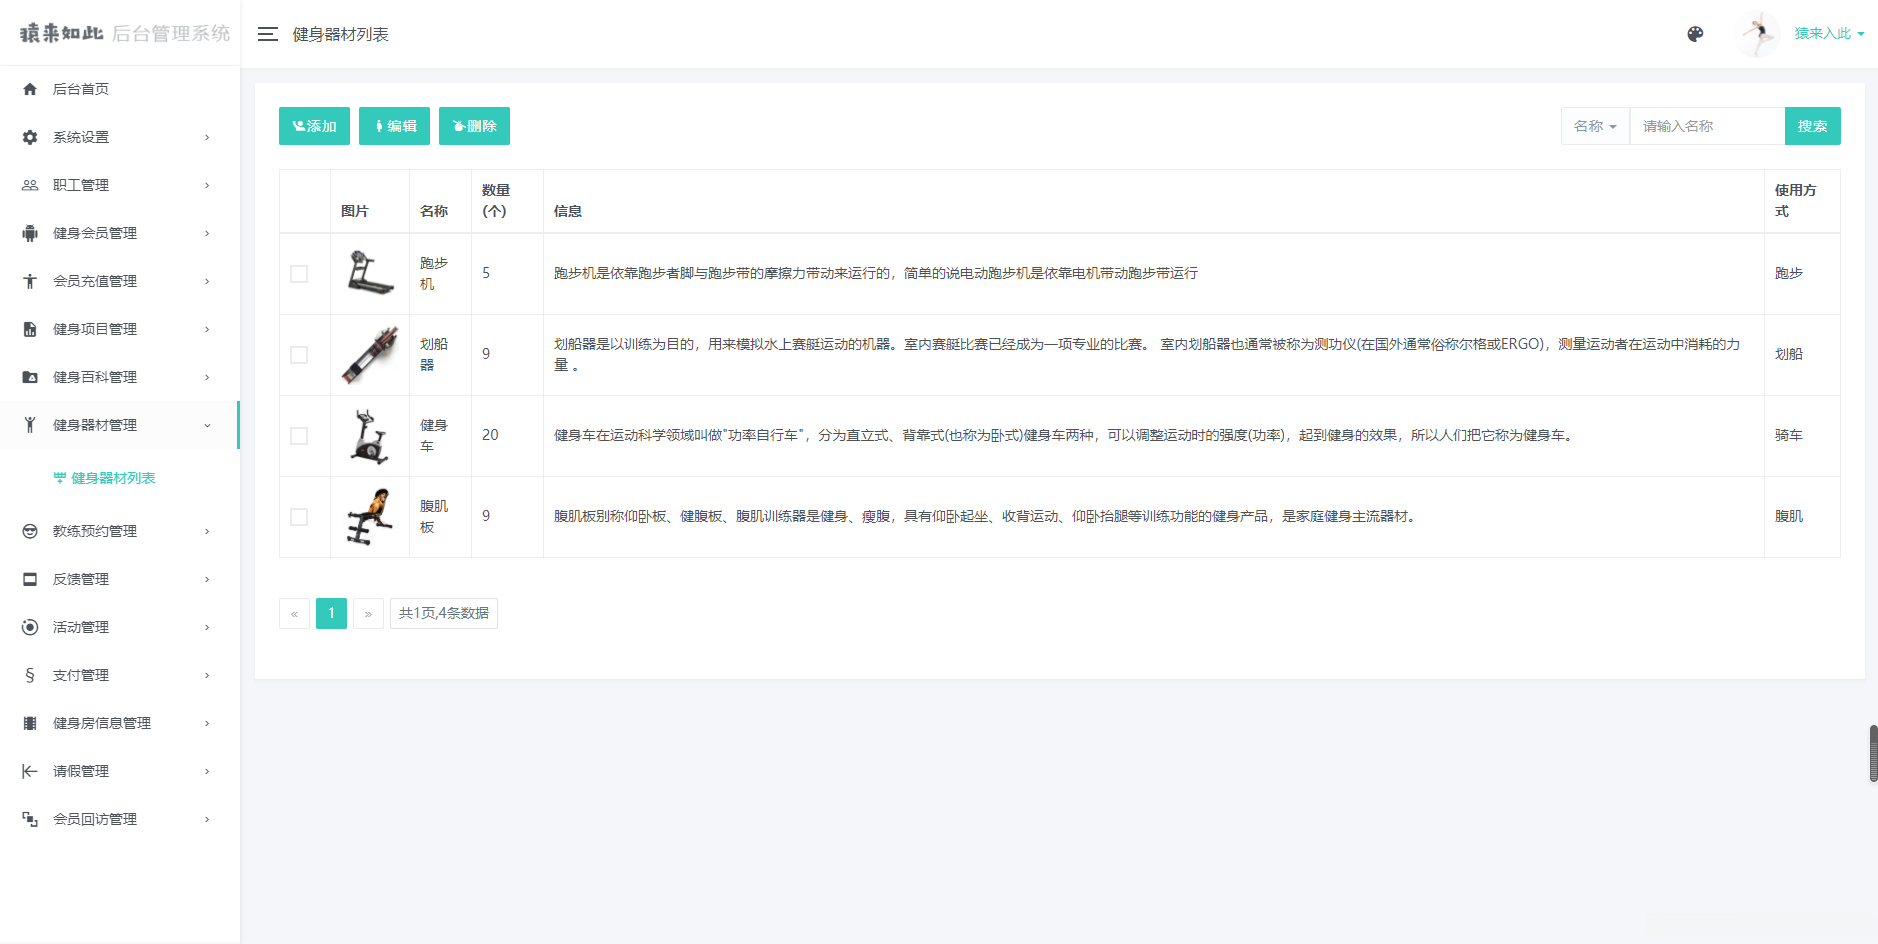Check the box for the 健身车 row

(299, 436)
